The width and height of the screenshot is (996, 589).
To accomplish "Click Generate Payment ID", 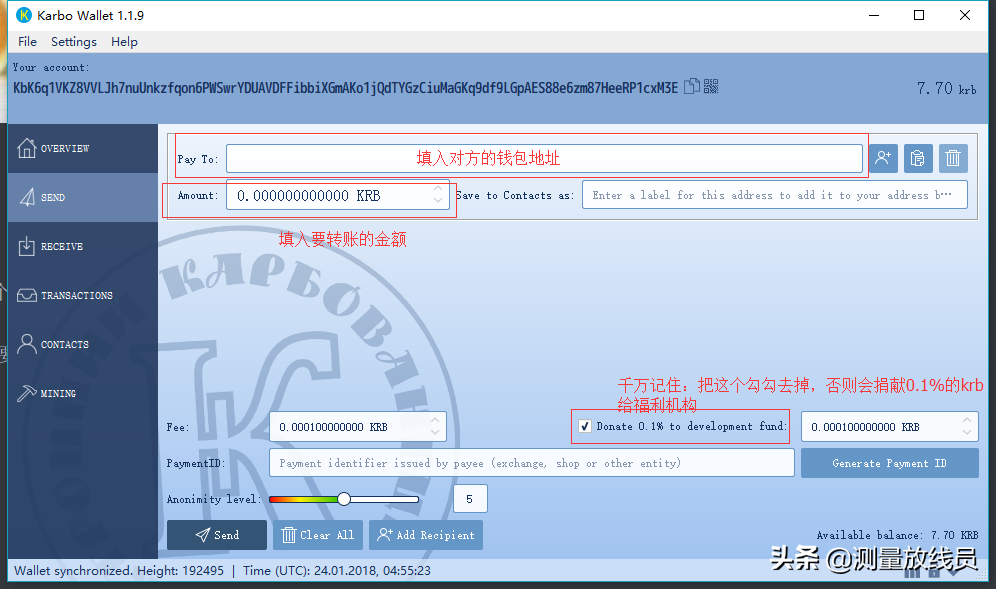I will pyautogui.click(x=889, y=463).
